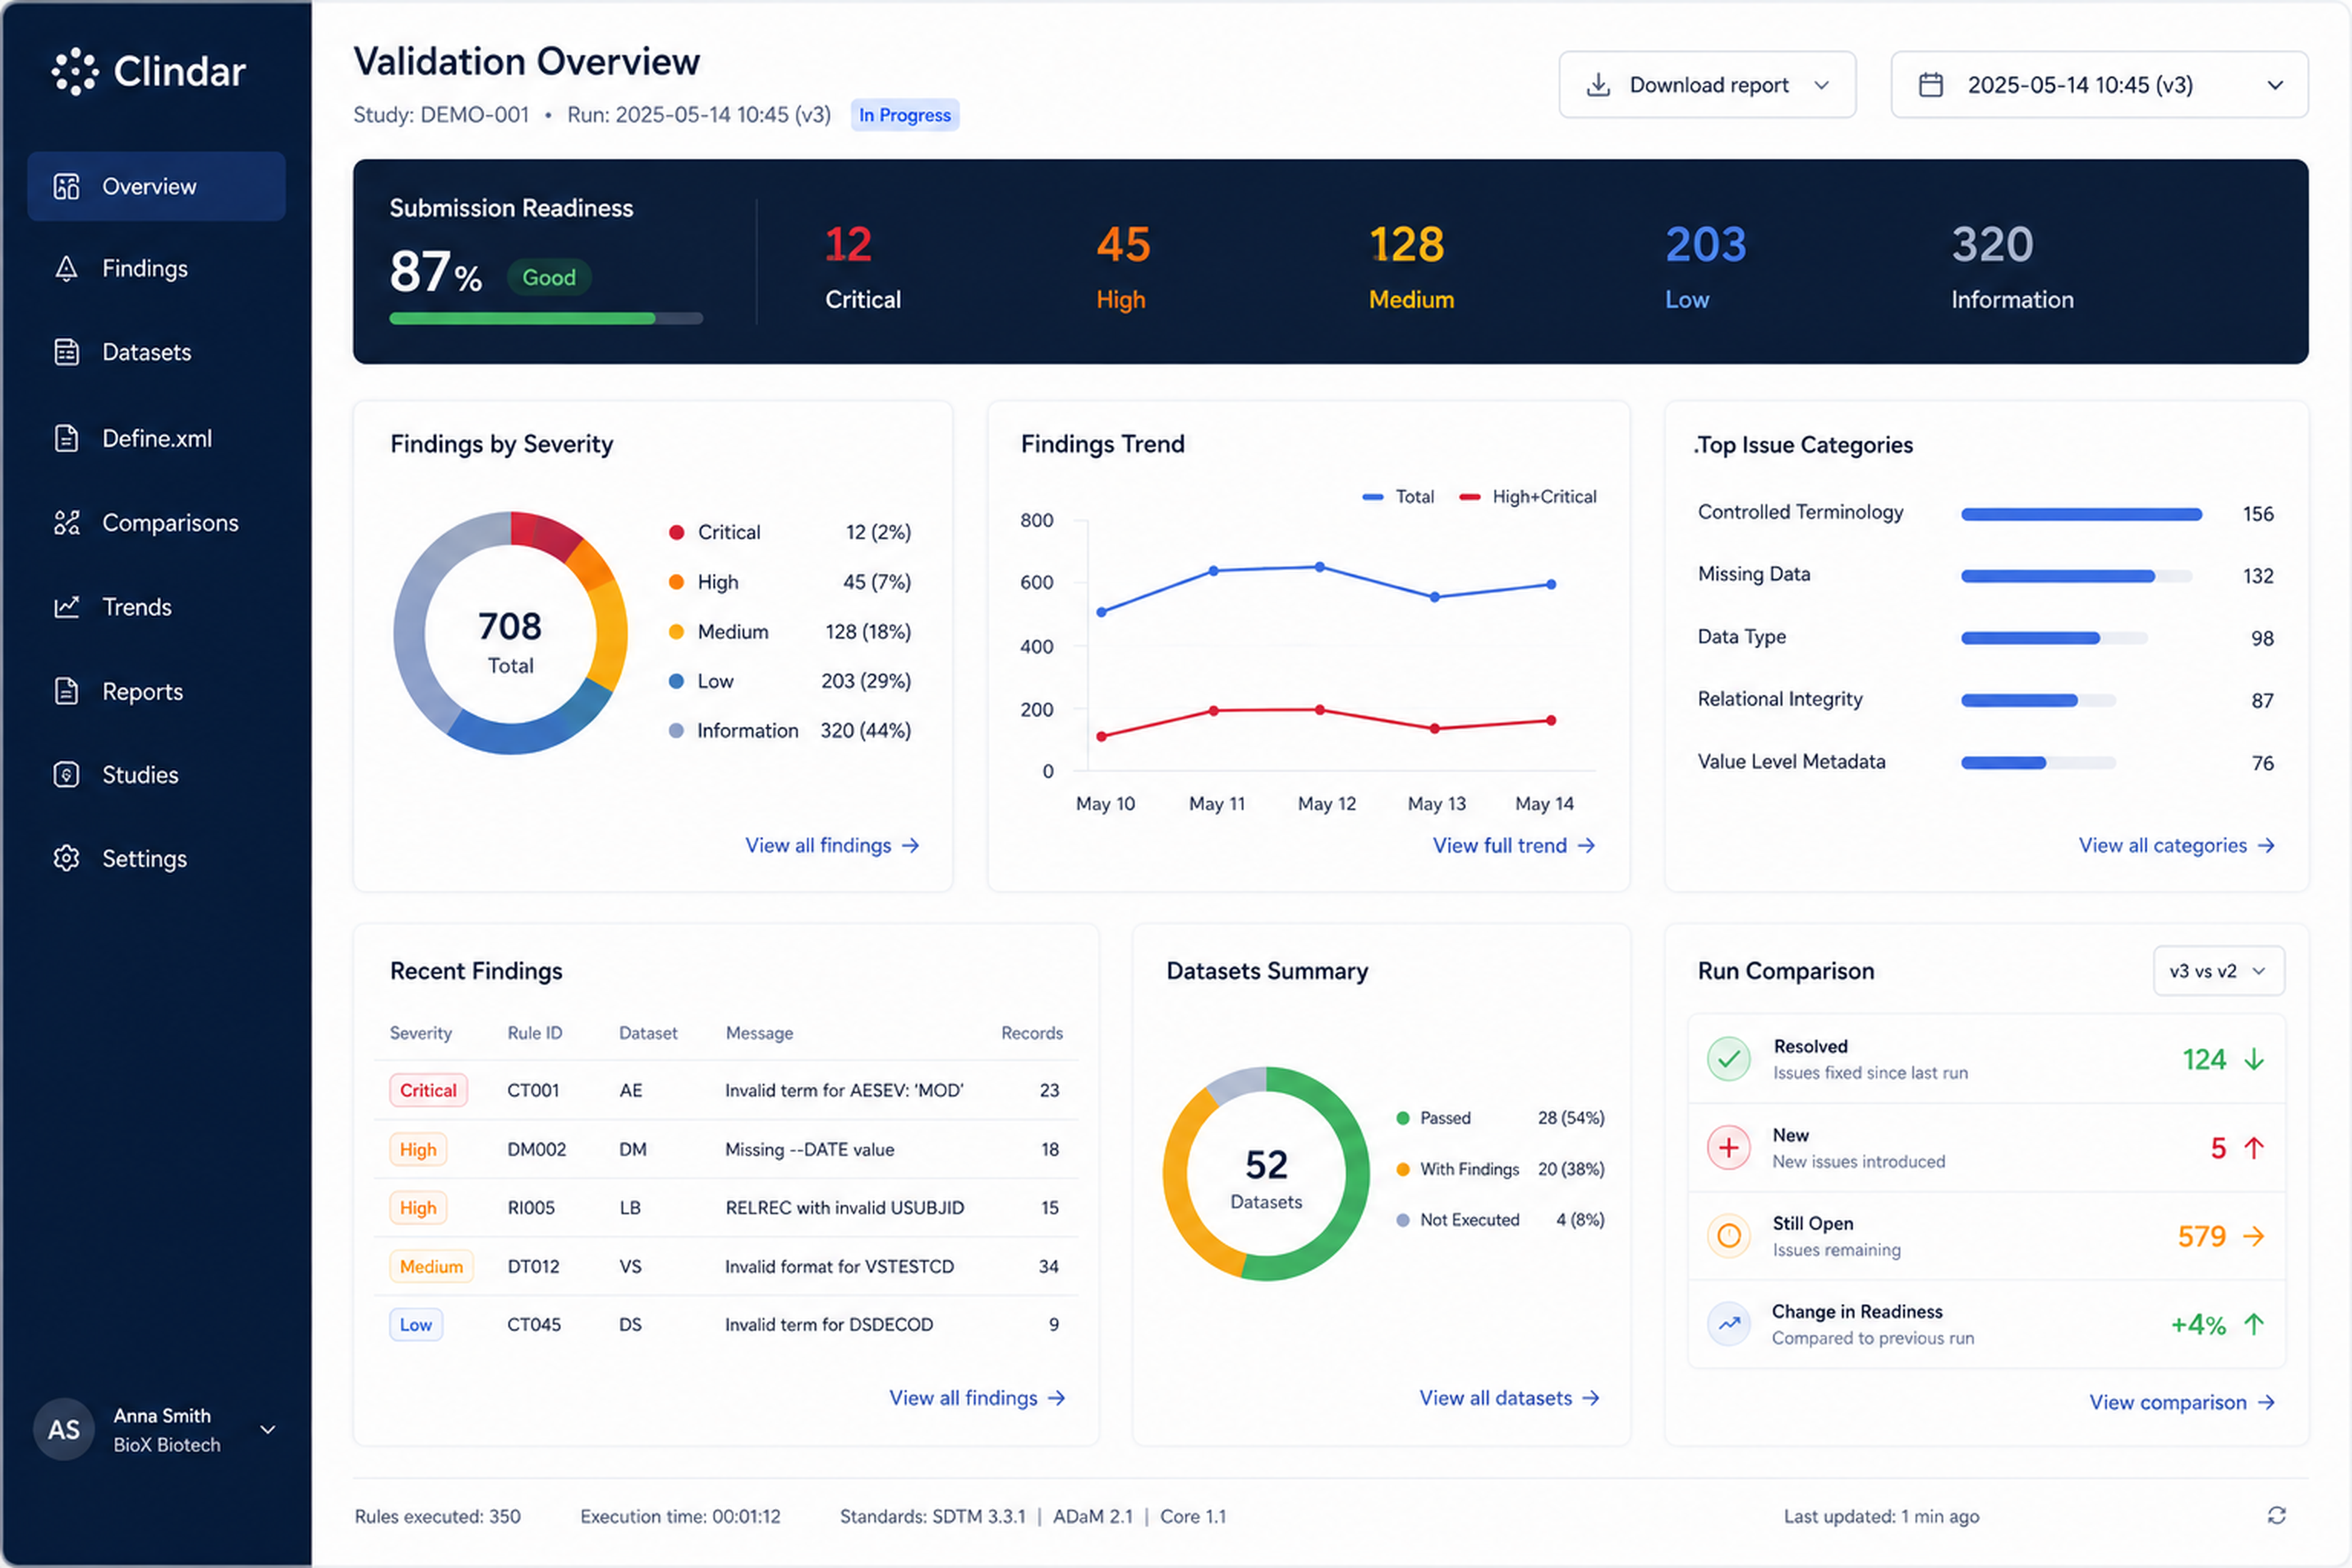Click the Records column header

[1032, 1033]
